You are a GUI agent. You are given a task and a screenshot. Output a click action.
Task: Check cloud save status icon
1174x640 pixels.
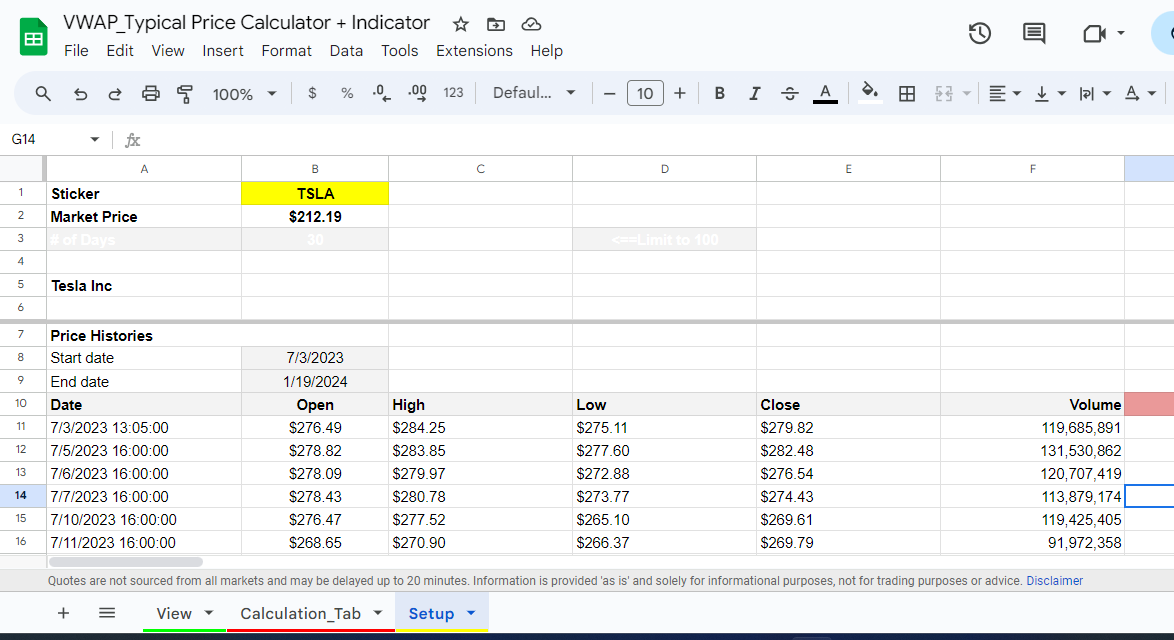[x=531, y=25]
